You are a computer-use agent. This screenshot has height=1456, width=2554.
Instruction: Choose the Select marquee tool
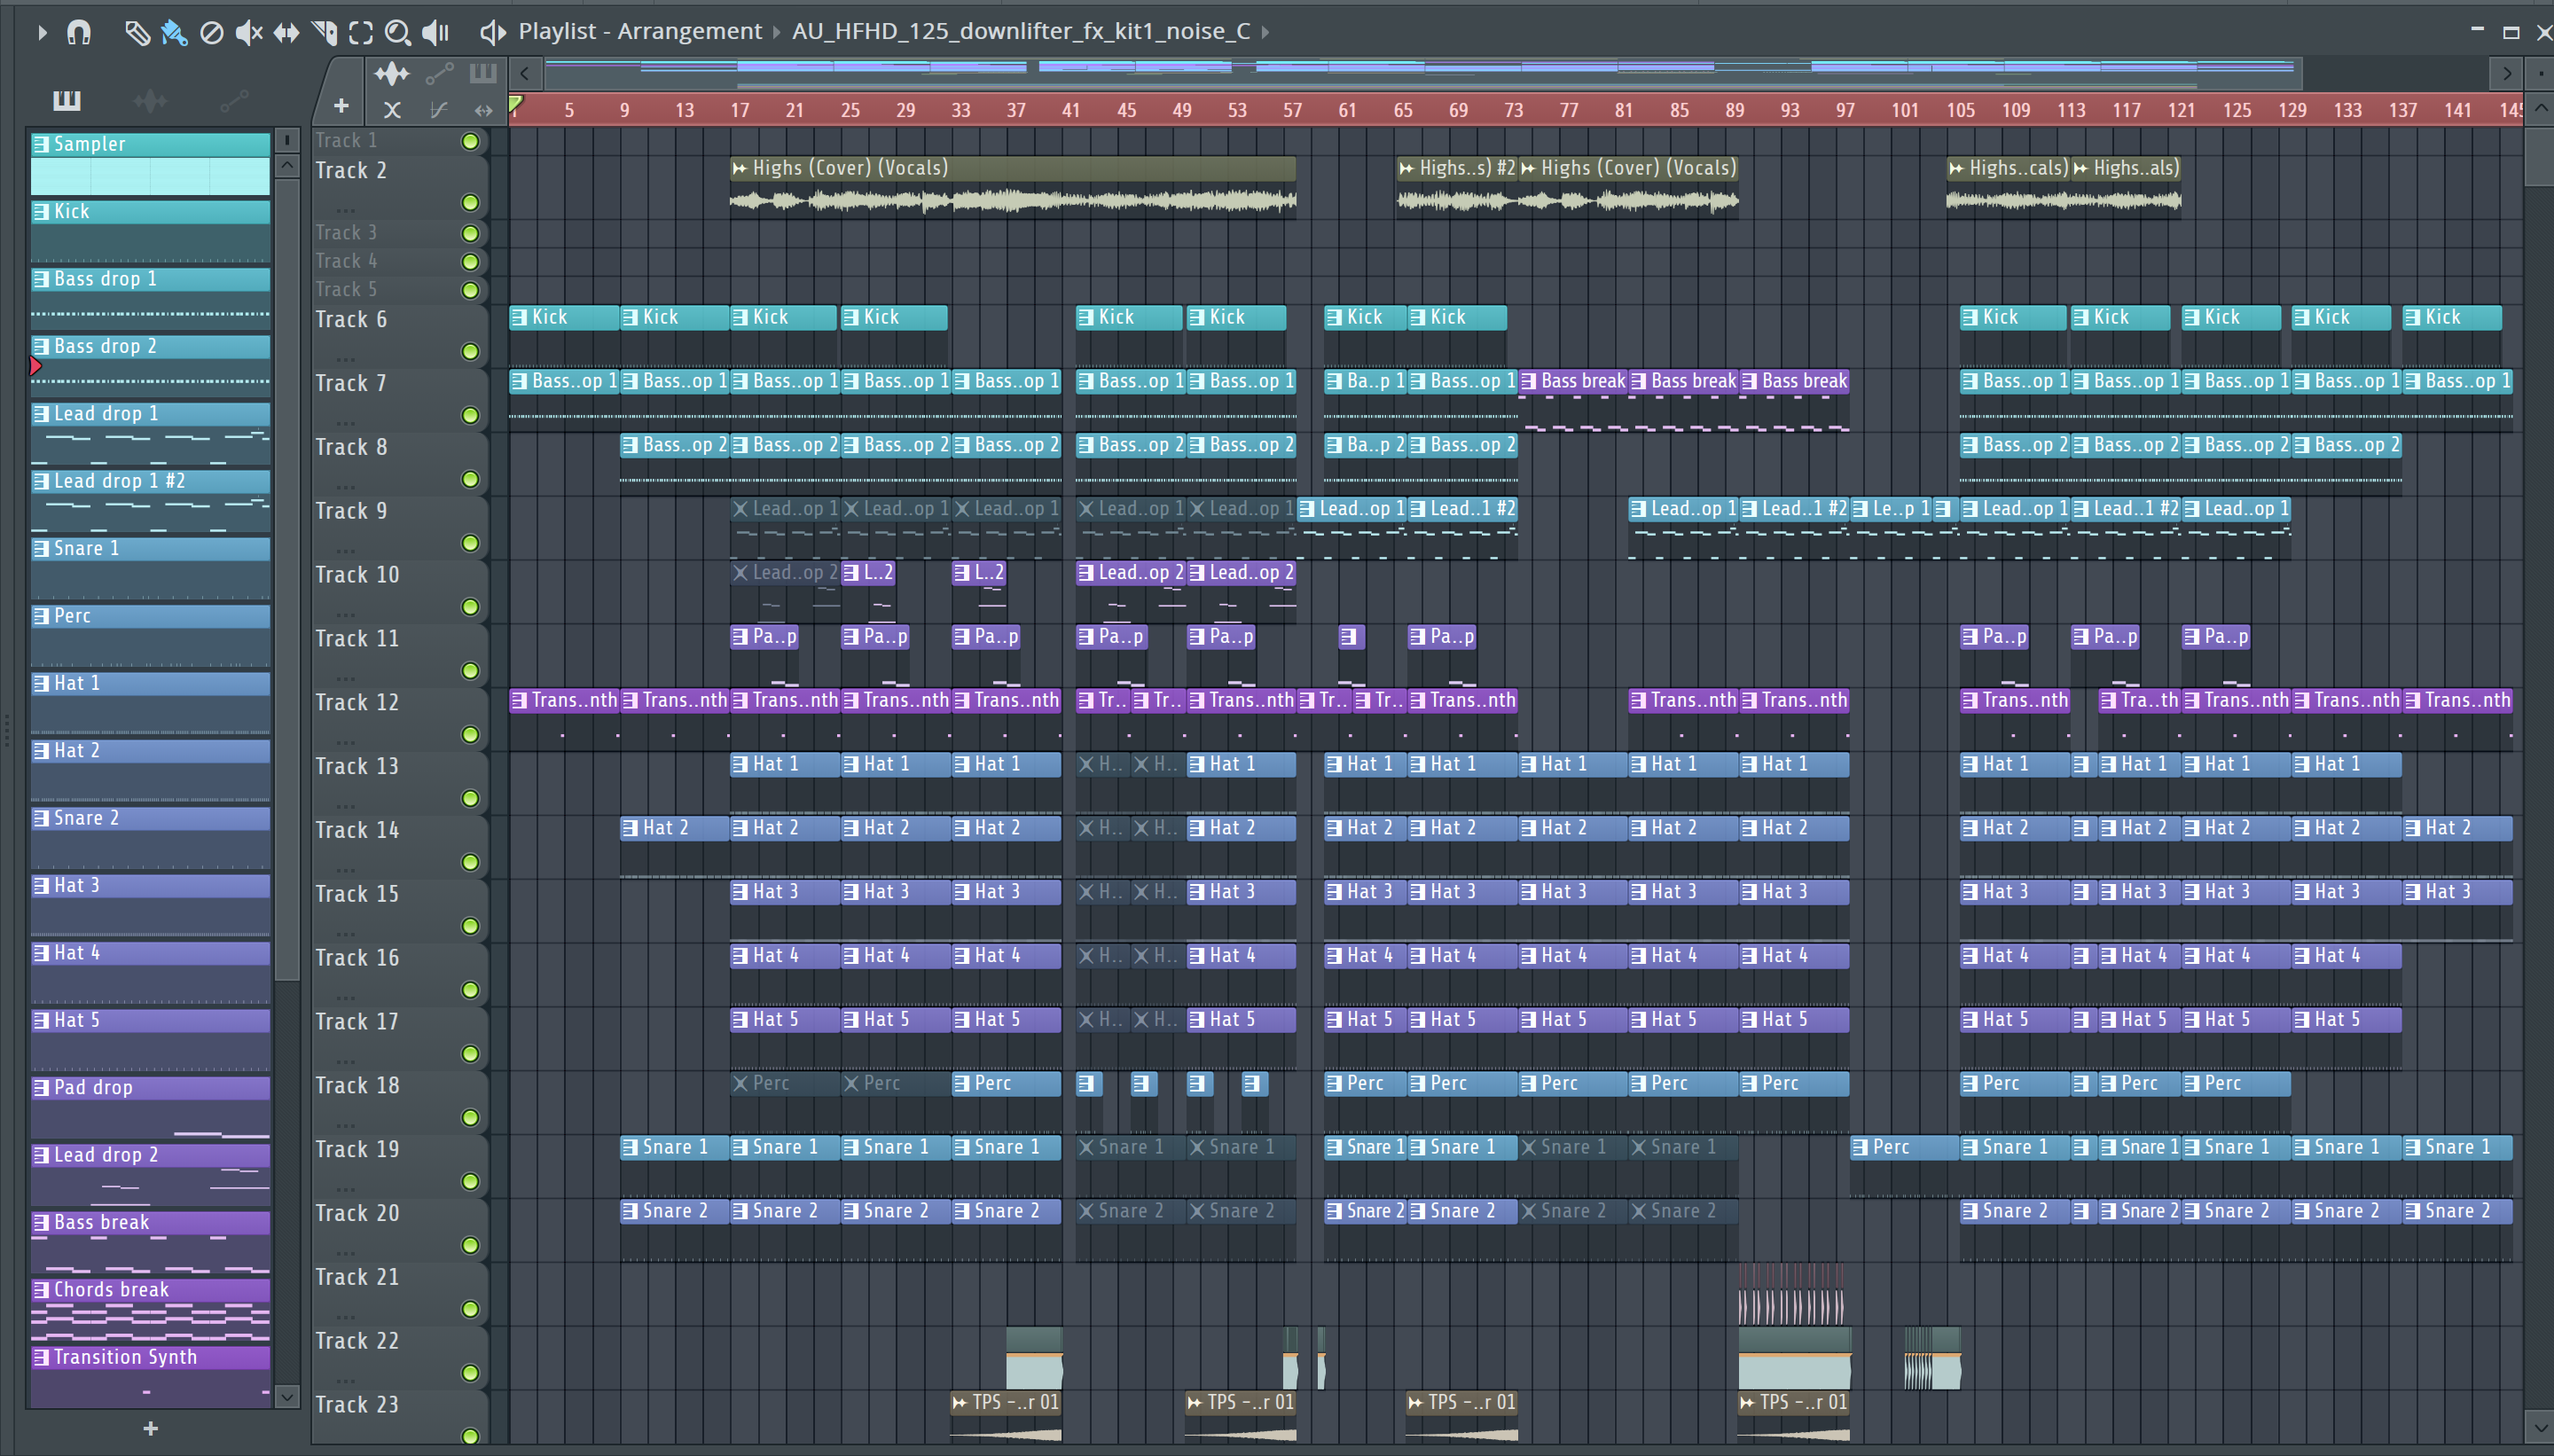click(361, 33)
